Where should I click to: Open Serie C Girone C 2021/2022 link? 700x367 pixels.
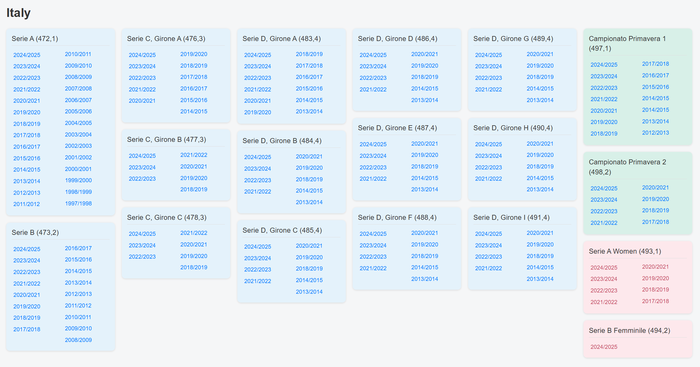tap(194, 233)
